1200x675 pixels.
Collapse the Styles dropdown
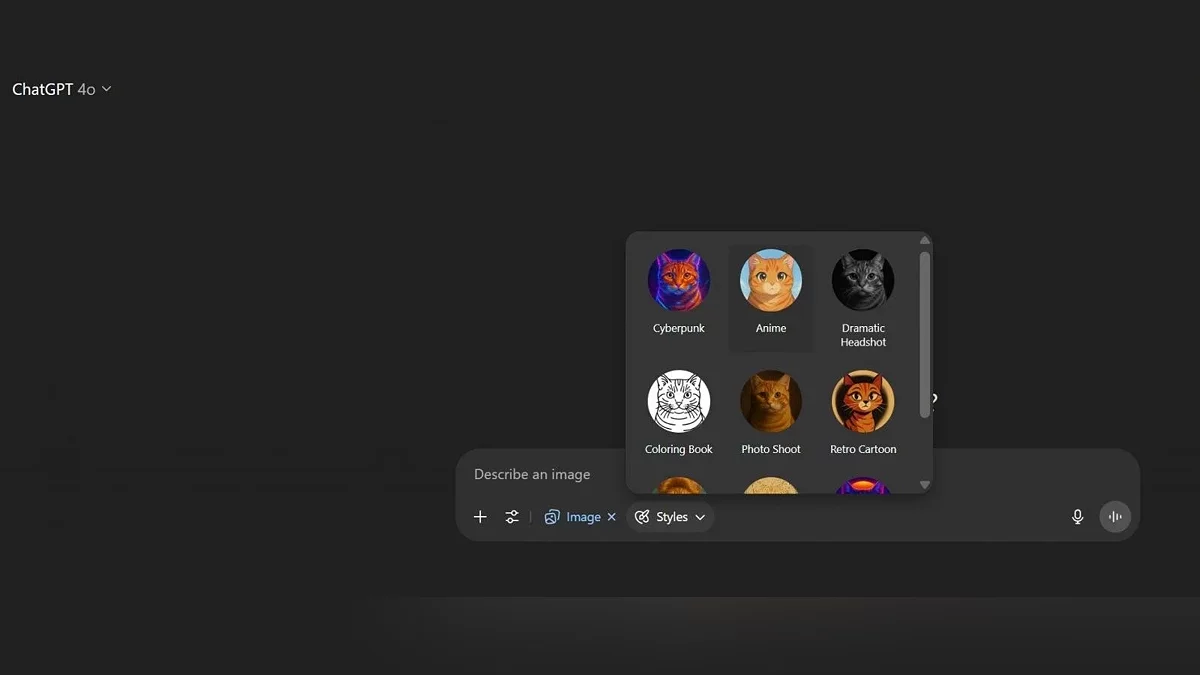pyautogui.click(x=700, y=517)
